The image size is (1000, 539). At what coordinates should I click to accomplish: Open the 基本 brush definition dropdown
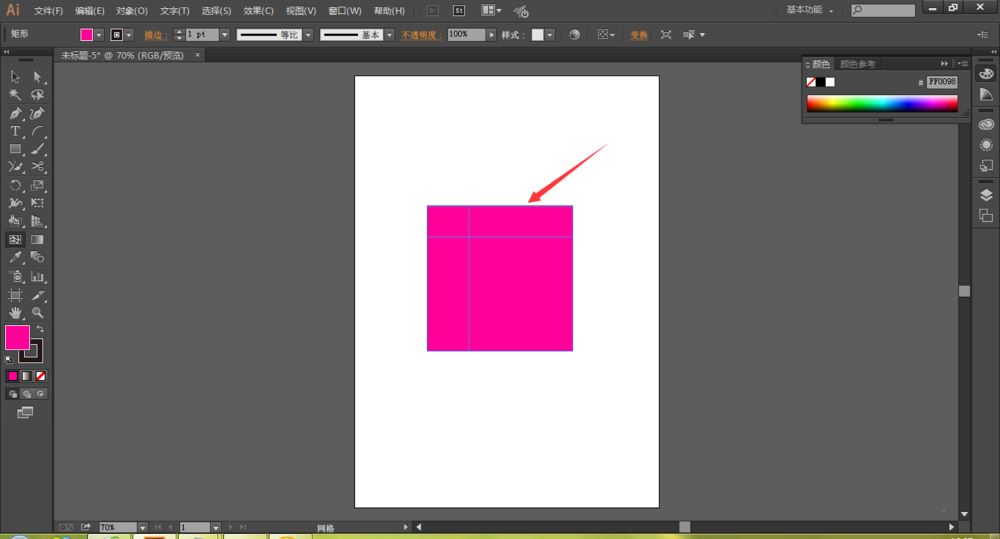[390, 35]
